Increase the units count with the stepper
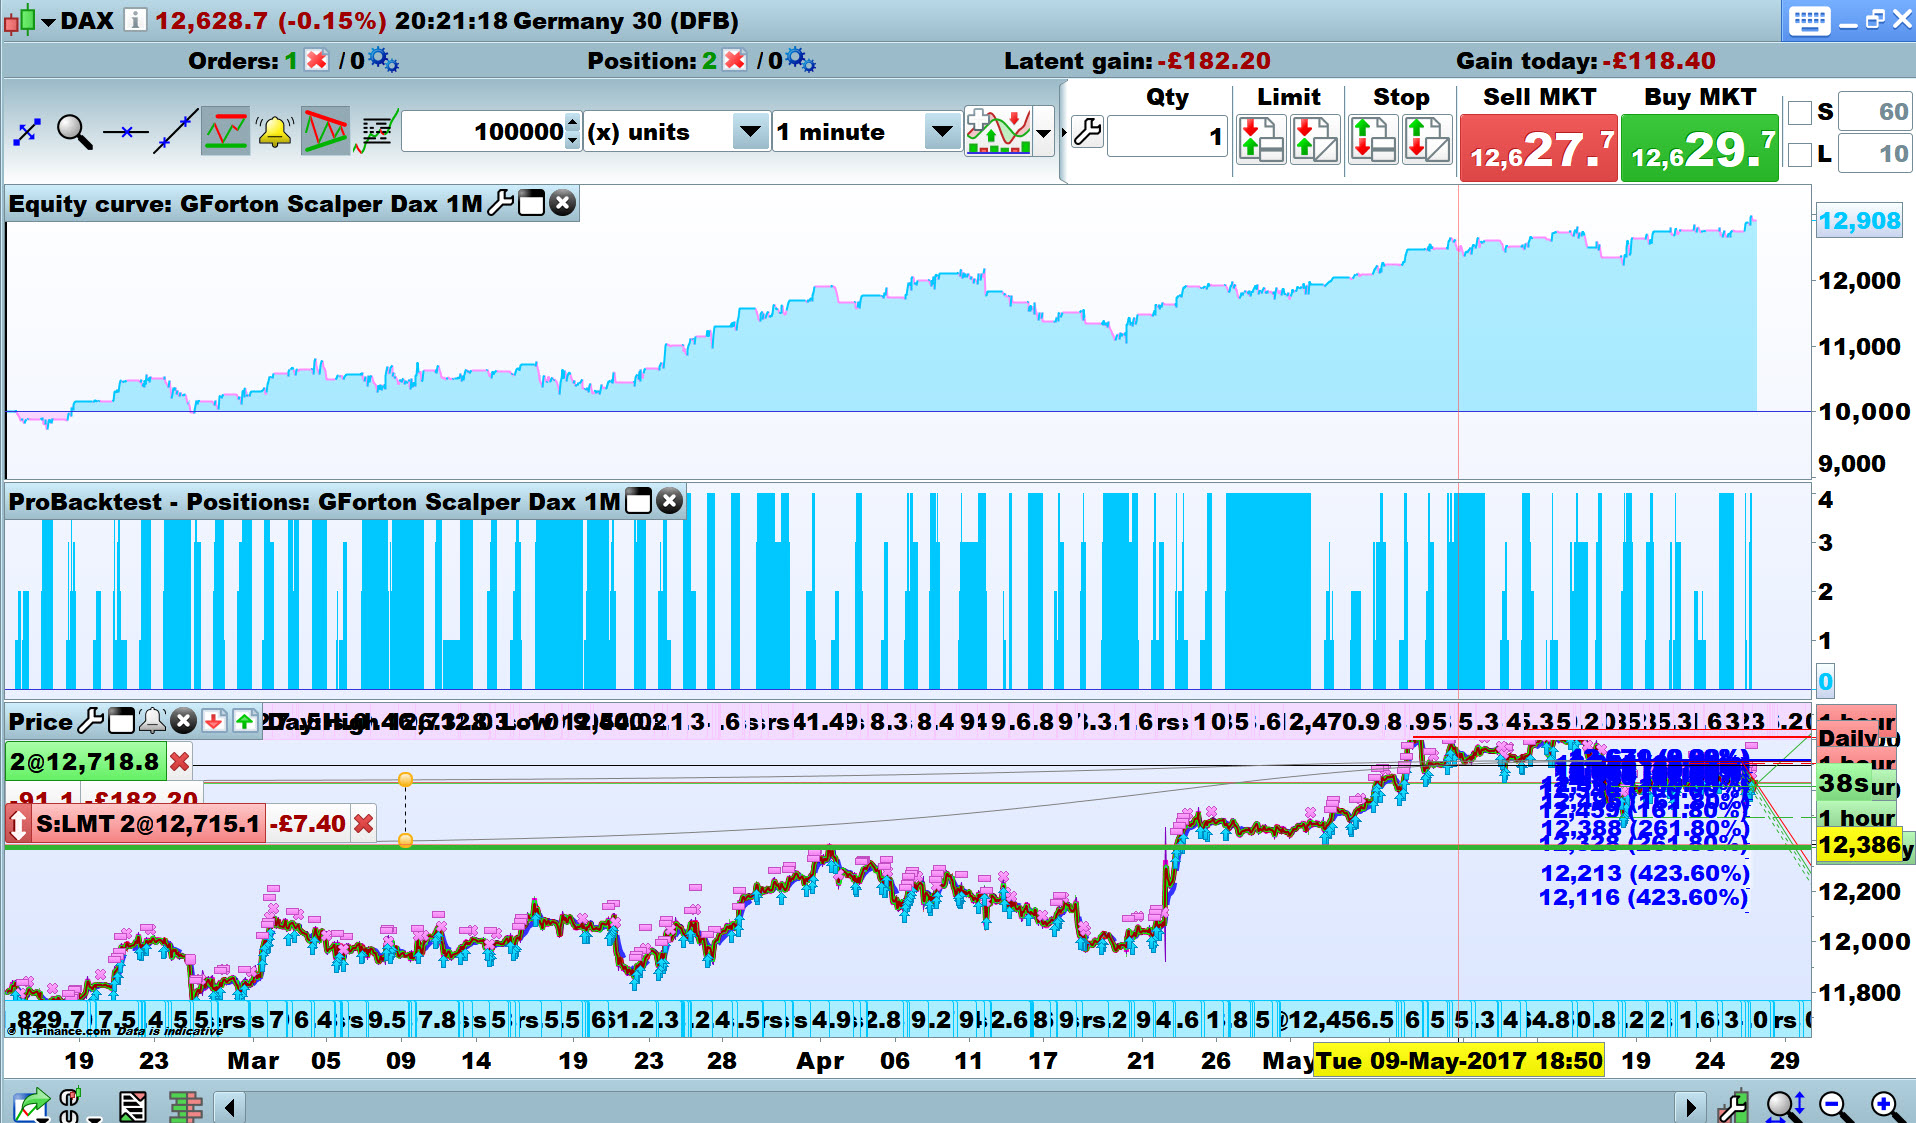This screenshot has width=1916, height=1123. (x=572, y=122)
